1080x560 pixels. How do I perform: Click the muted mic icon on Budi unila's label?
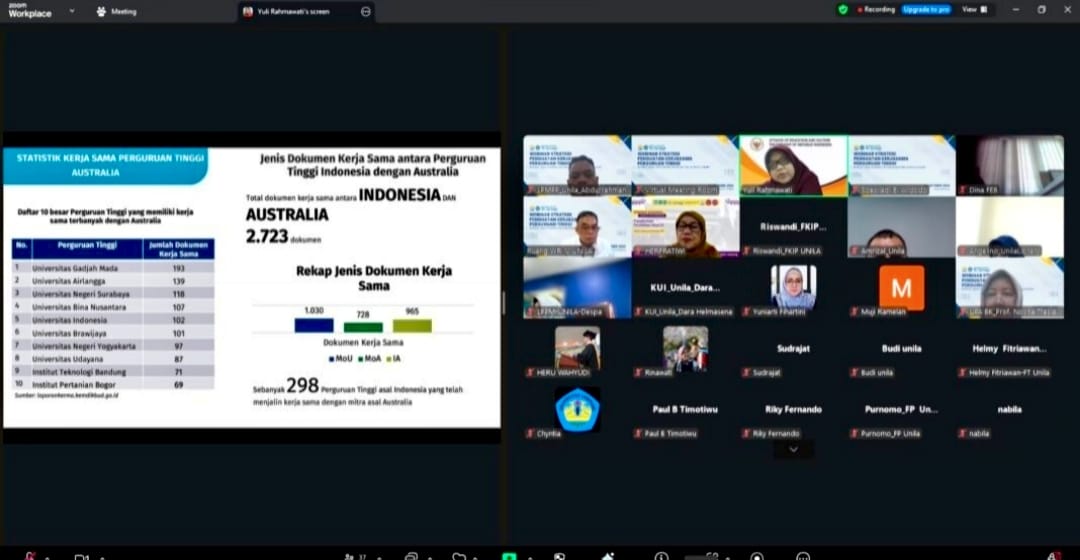pyautogui.click(x=855, y=373)
